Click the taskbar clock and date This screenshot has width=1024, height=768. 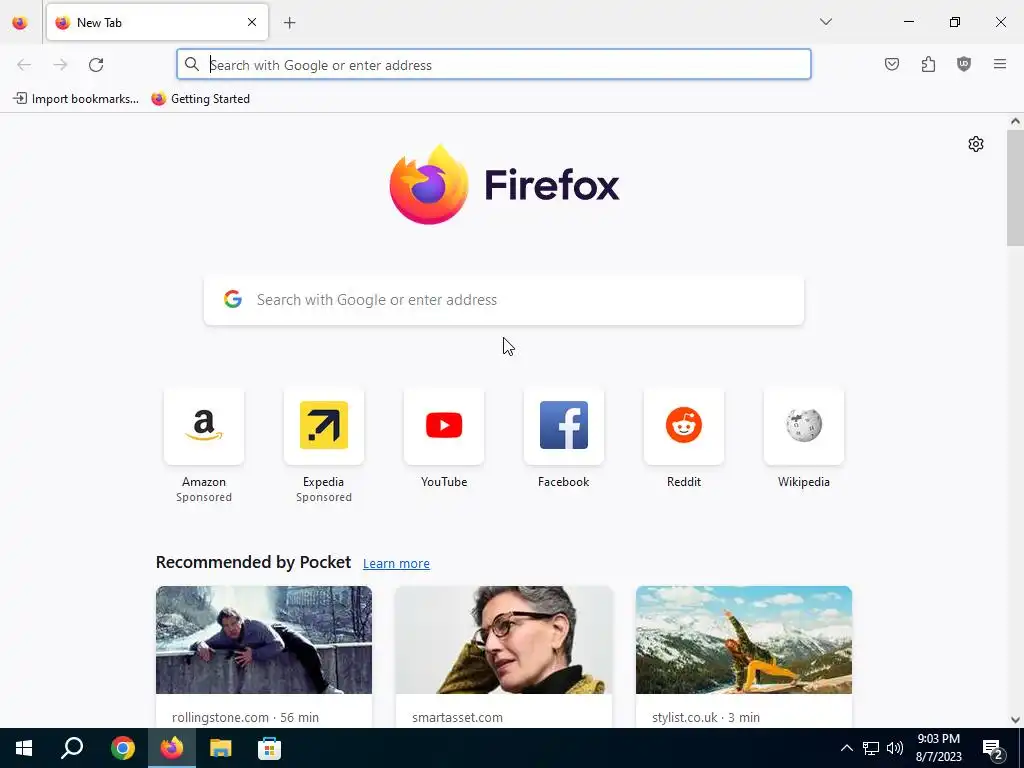[938, 748]
